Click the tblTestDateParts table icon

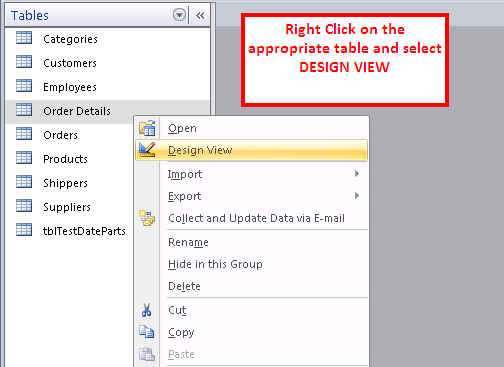pyautogui.click(x=24, y=230)
